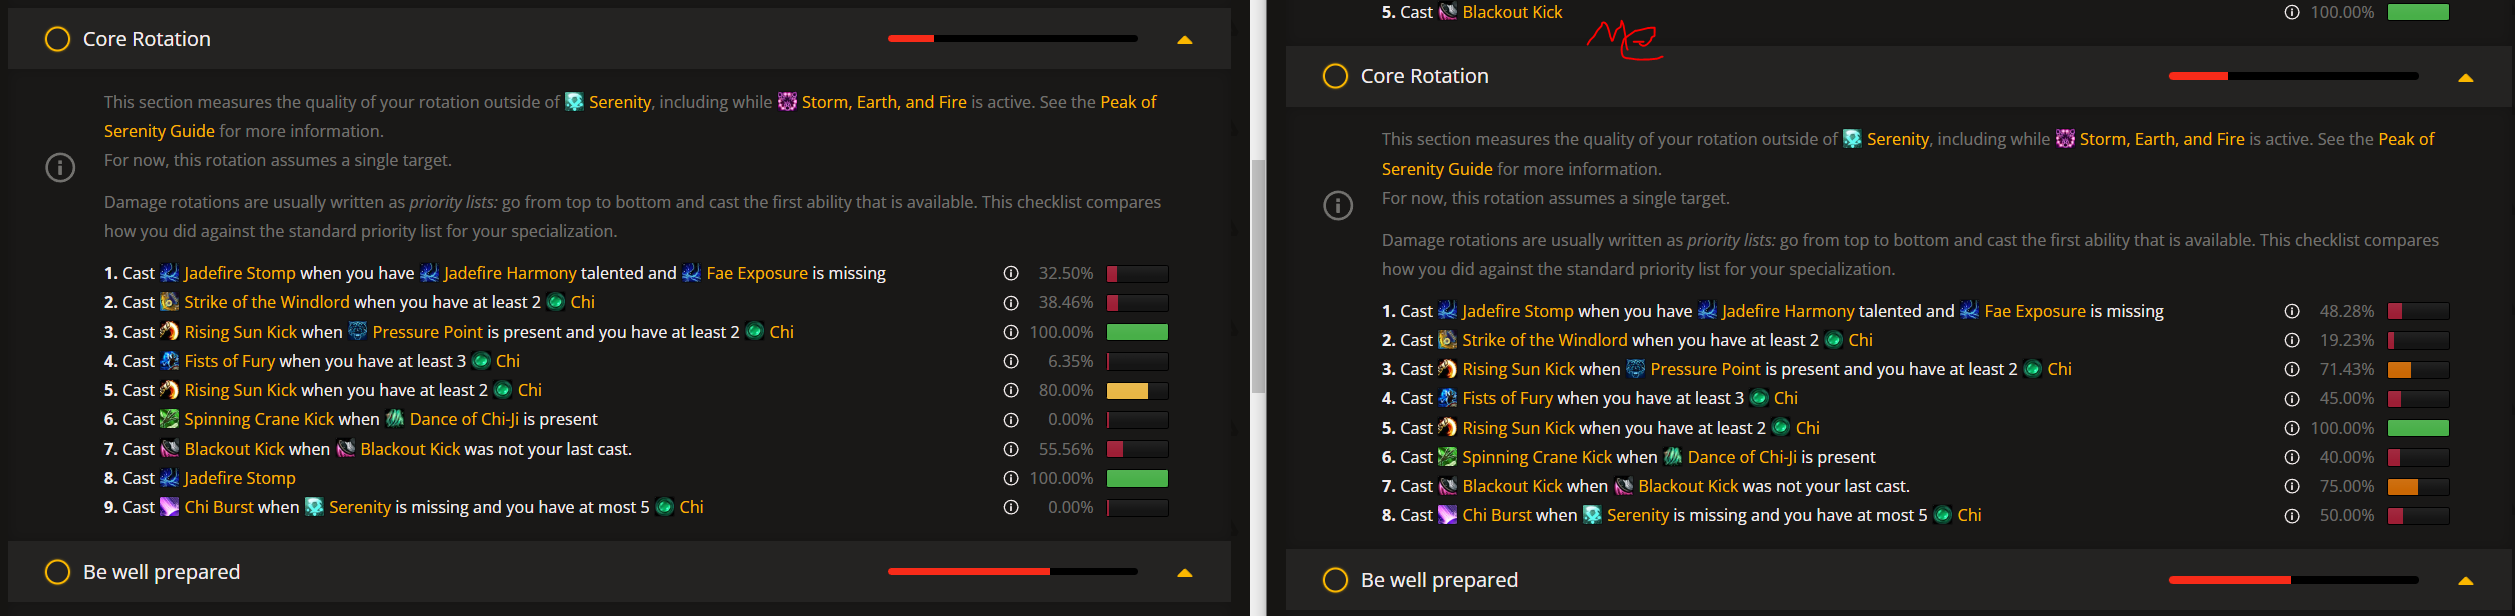Expand the Be well prepared section on the left
This screenshot has width=2515, height=616.
1184,572
